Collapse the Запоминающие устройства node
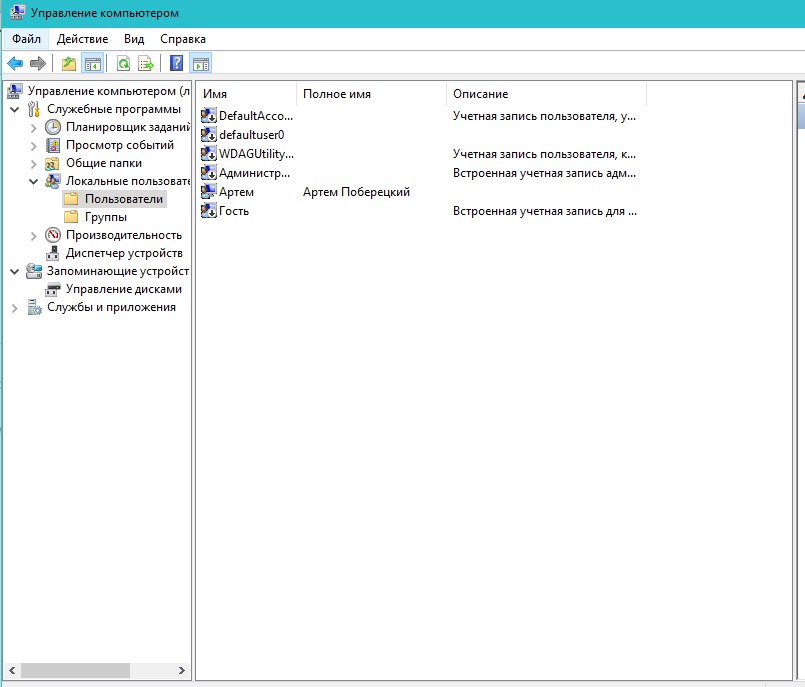The height and width of the screenshot is (687, 805). pos(14,271)
